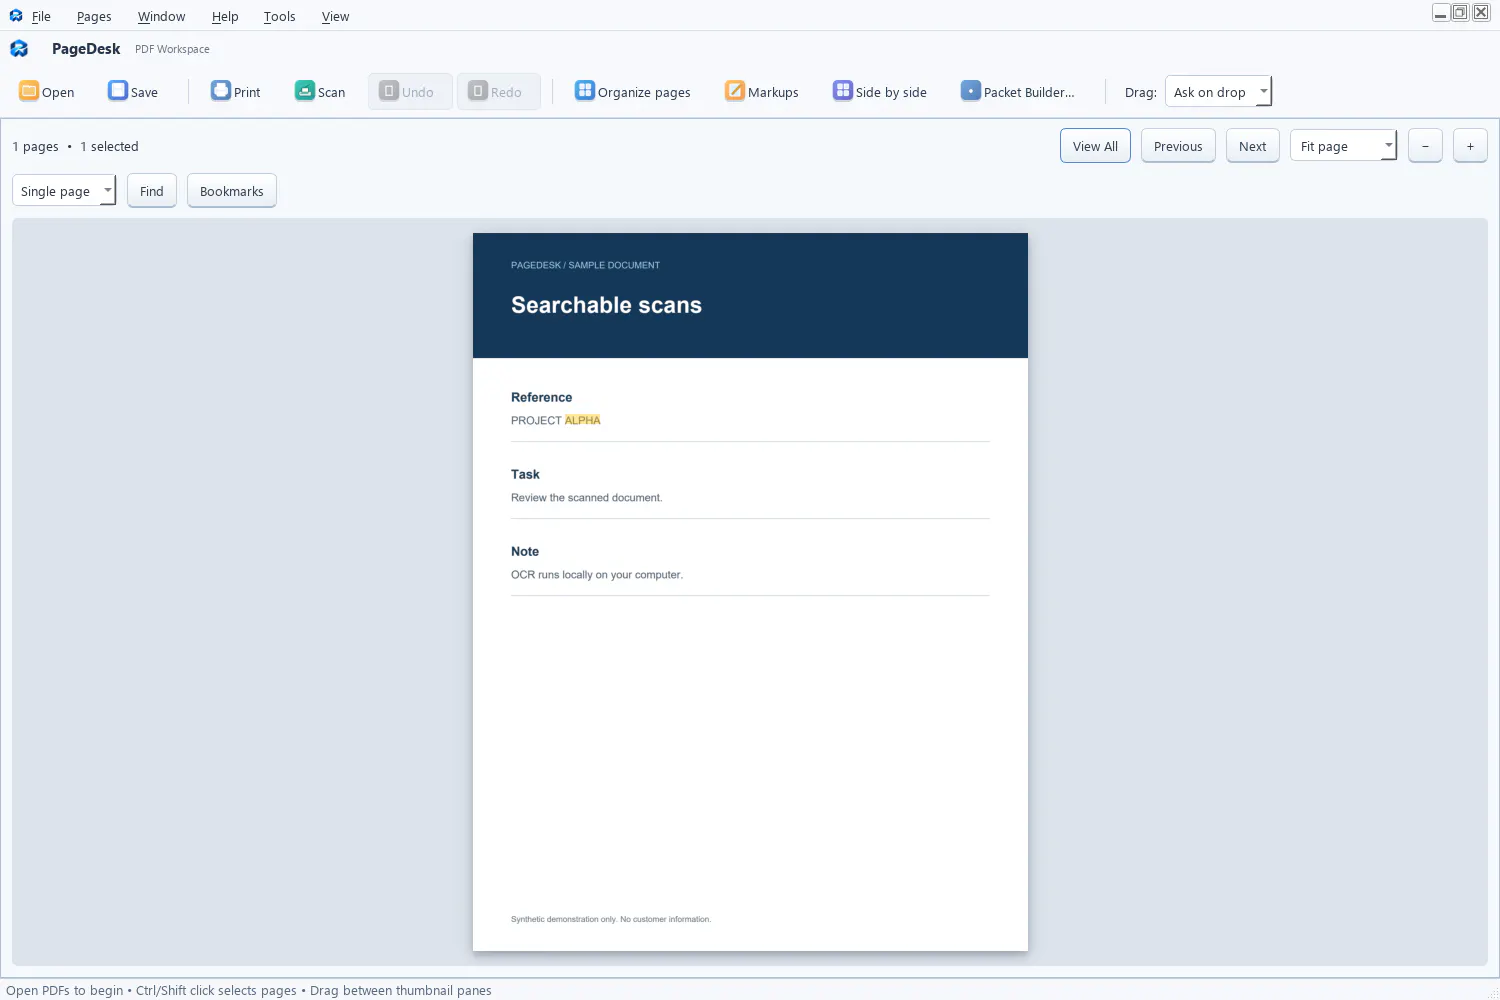1500x1000 pixels.
Task: Open the Tools menu
Action: click(x=279, y=16)
